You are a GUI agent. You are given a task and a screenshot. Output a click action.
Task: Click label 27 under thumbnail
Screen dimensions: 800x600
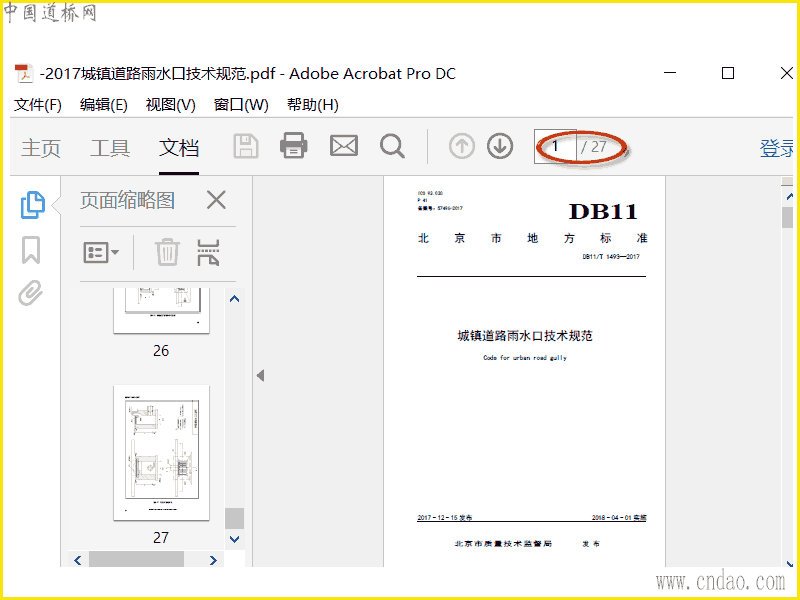coord(161,537)
